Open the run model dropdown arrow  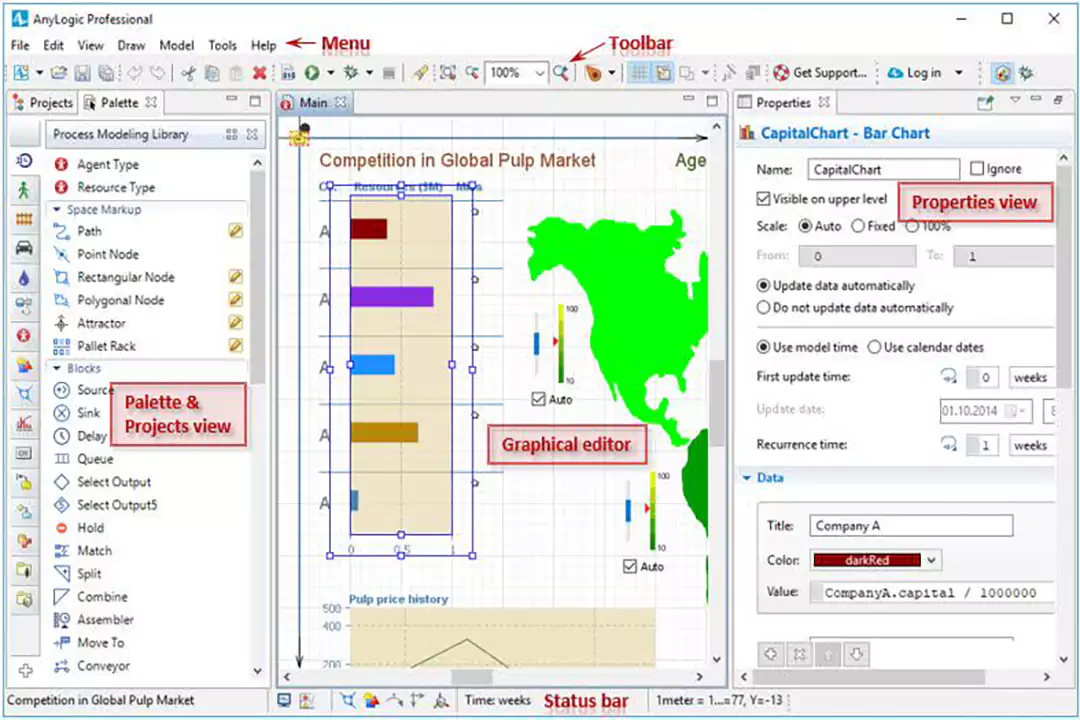coord(331,72)
